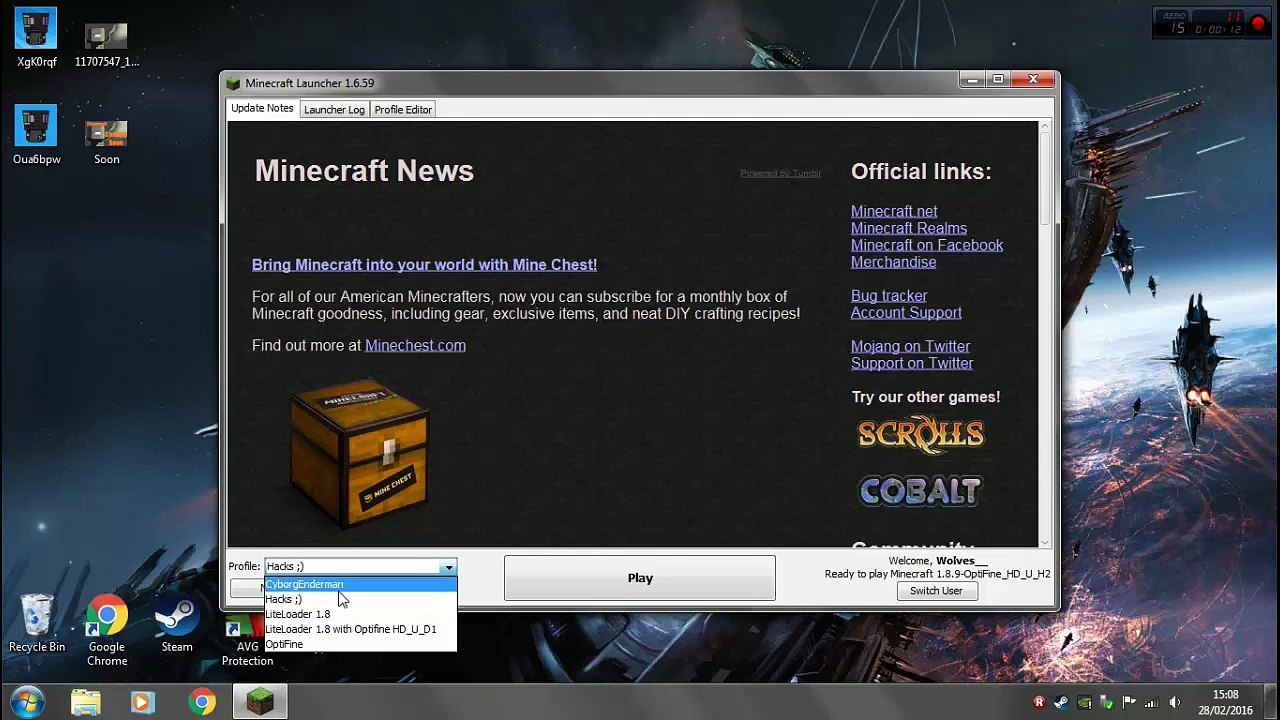Click the red R tray icon
This screenshot has height=720, width=1280.
coord(1039,703)
